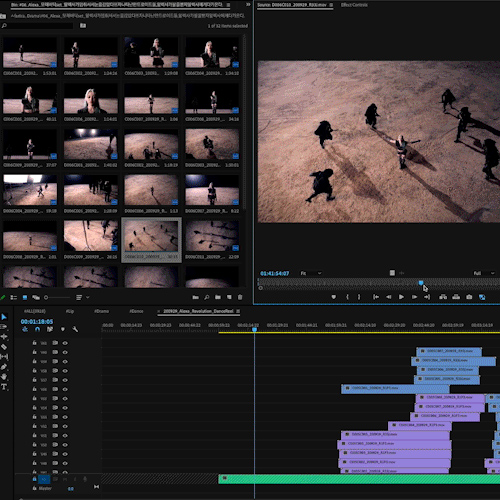Switch to the Effect Controls tab
Viewport: 500px width, 500px height.
pyautogui.click(x=354, y=5)
